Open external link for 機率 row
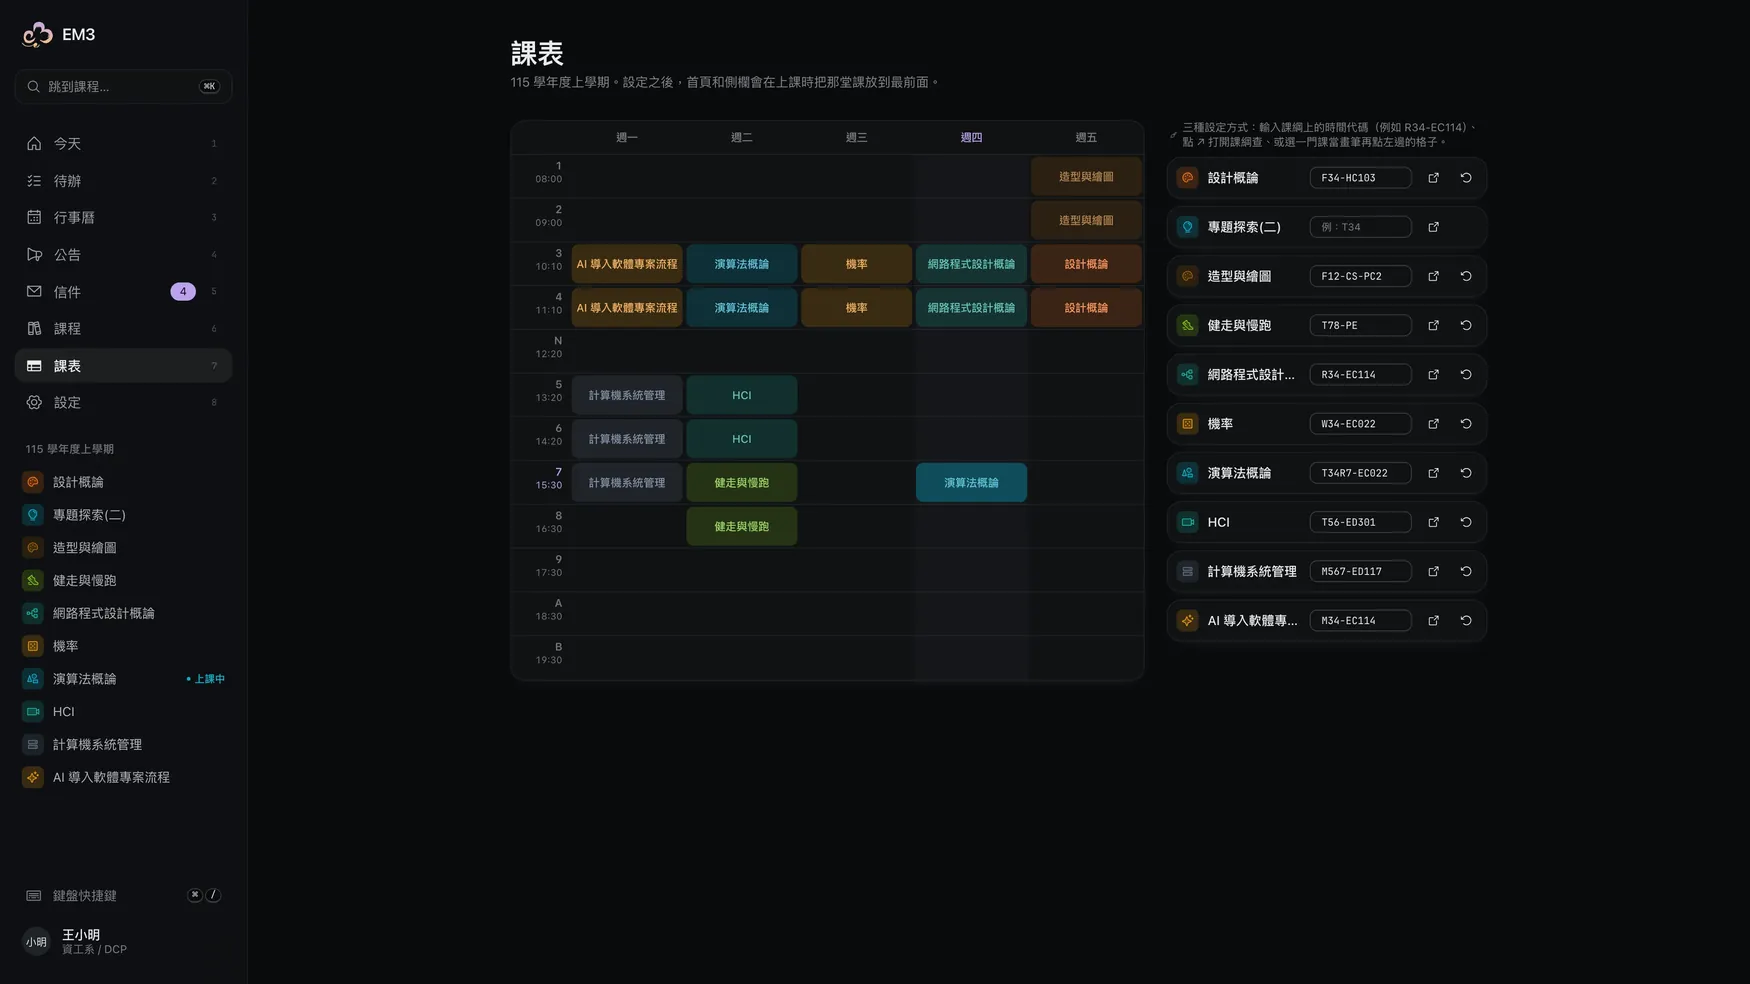The image size is (1750, 984). (1433, 424)
